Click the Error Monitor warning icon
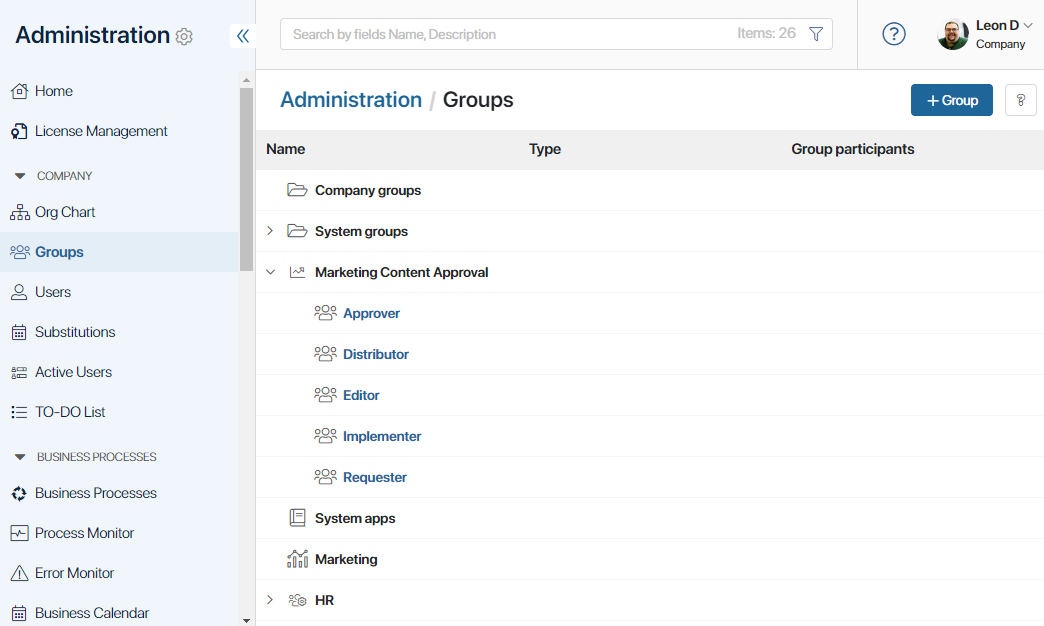1044x626 pixels. [19, 573]
